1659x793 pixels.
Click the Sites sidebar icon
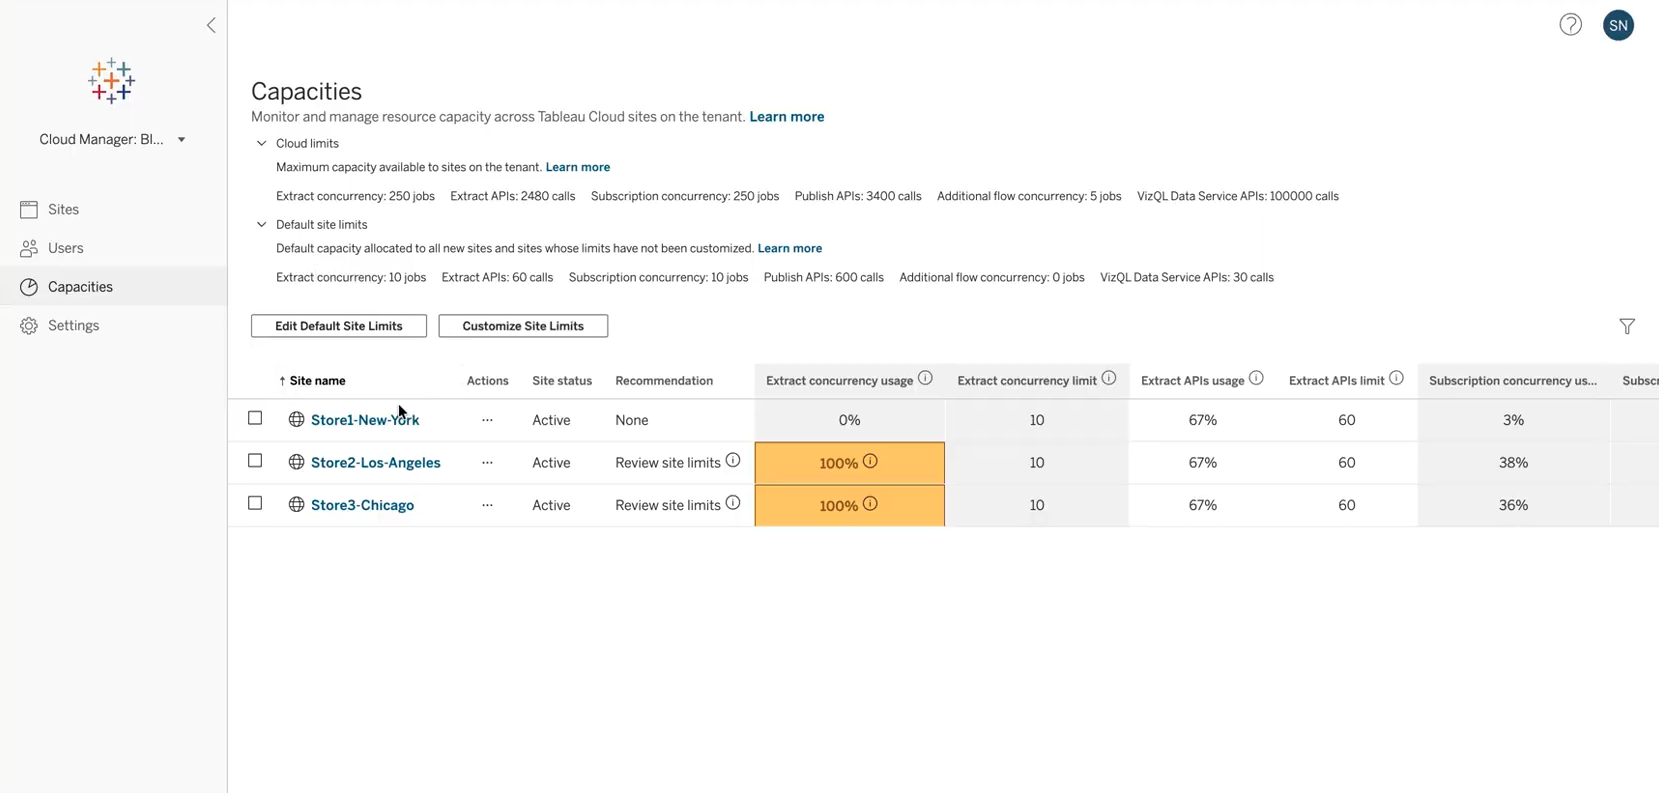pos(29,209)
